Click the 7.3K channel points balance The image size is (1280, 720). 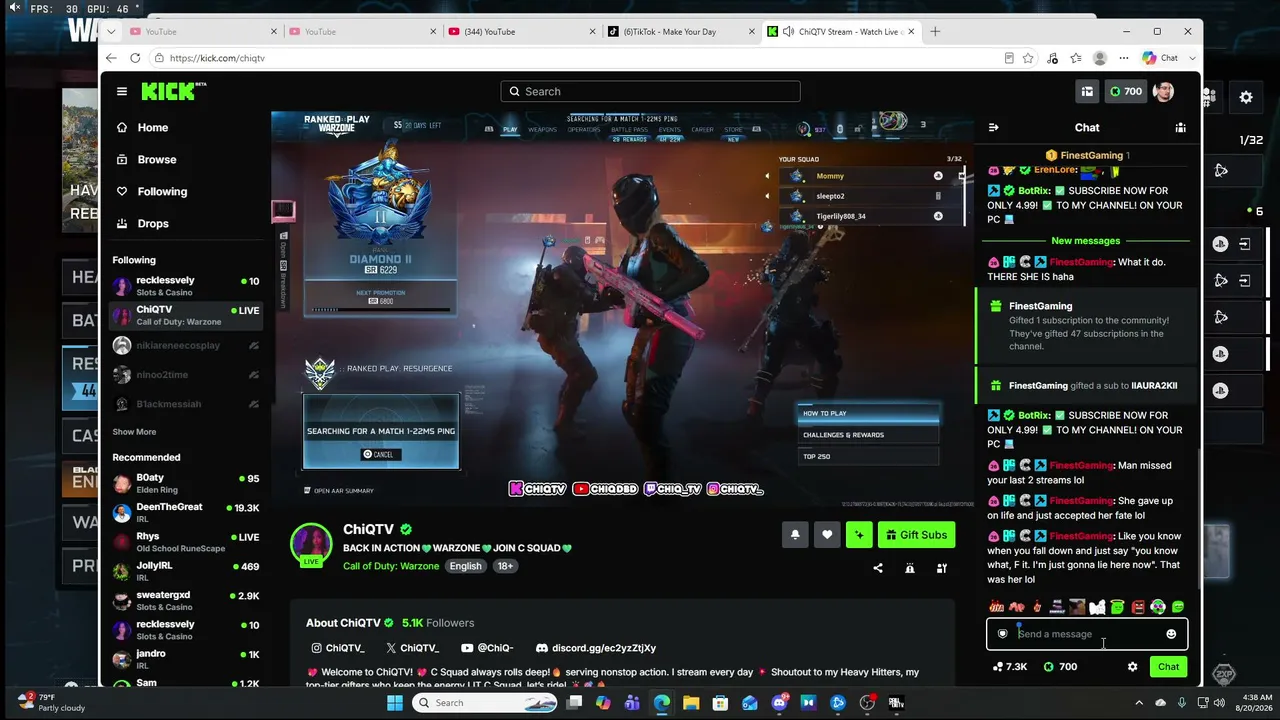(1009, 667)
